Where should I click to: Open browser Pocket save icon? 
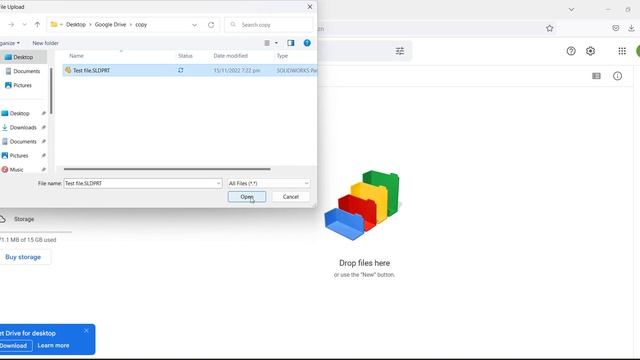click(616, 28)
